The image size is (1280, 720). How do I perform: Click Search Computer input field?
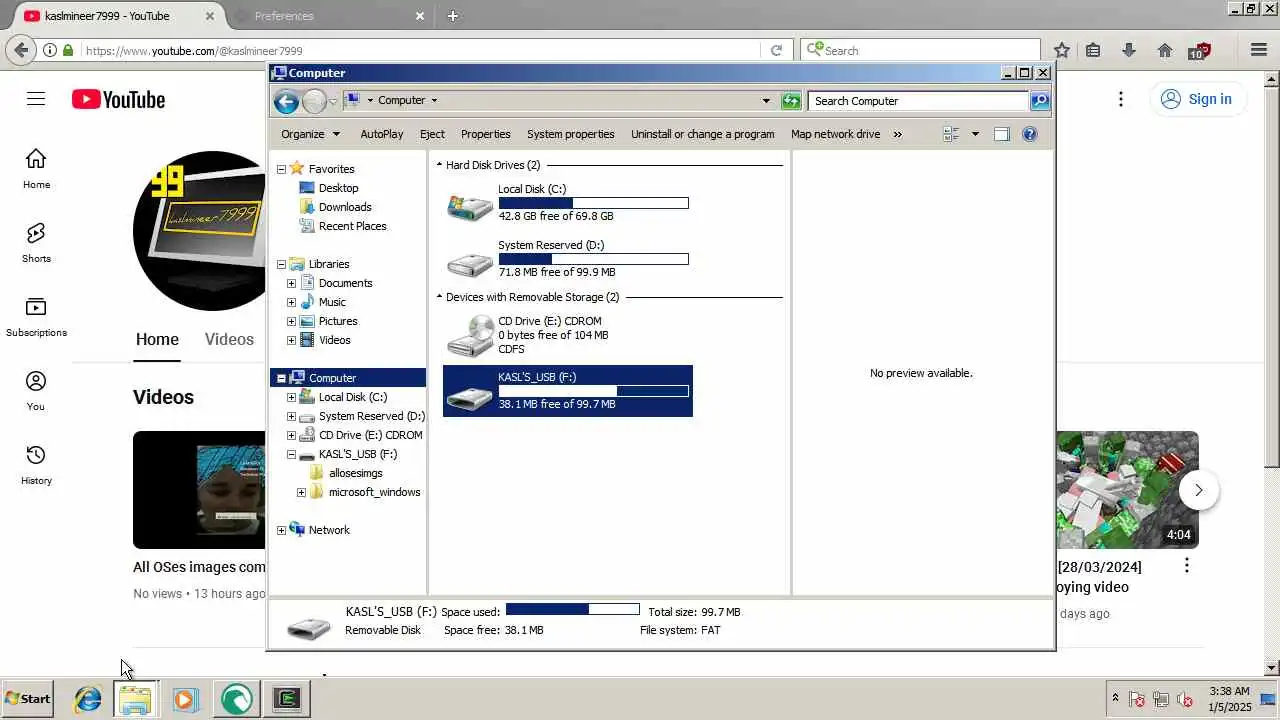[919, 101]
